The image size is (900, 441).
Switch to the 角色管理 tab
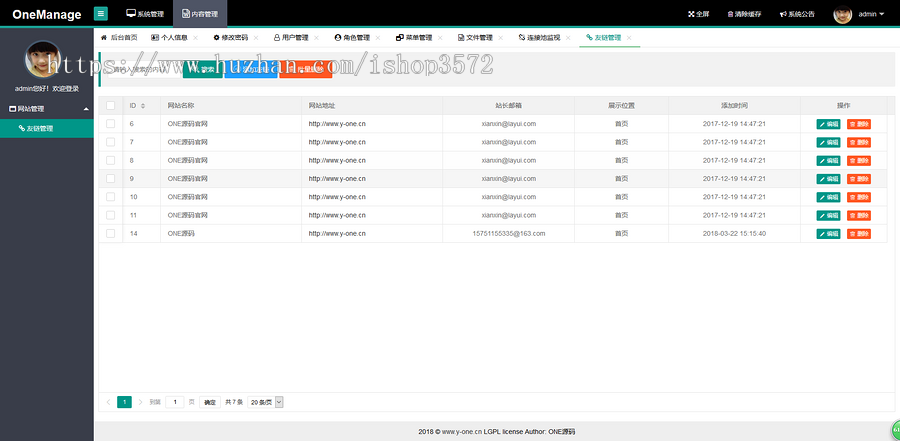tap(352, 37)
